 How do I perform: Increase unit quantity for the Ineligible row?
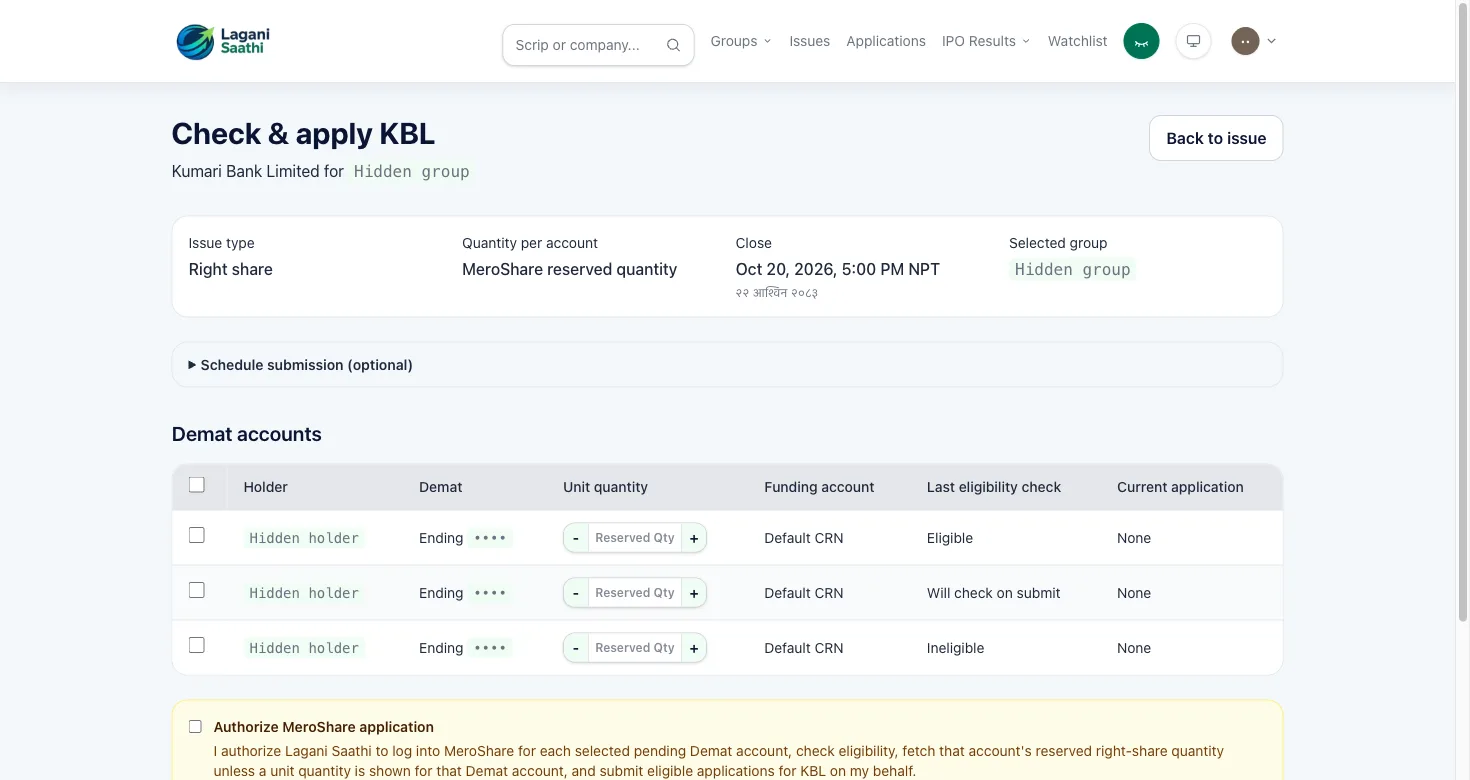coord(694,648)
